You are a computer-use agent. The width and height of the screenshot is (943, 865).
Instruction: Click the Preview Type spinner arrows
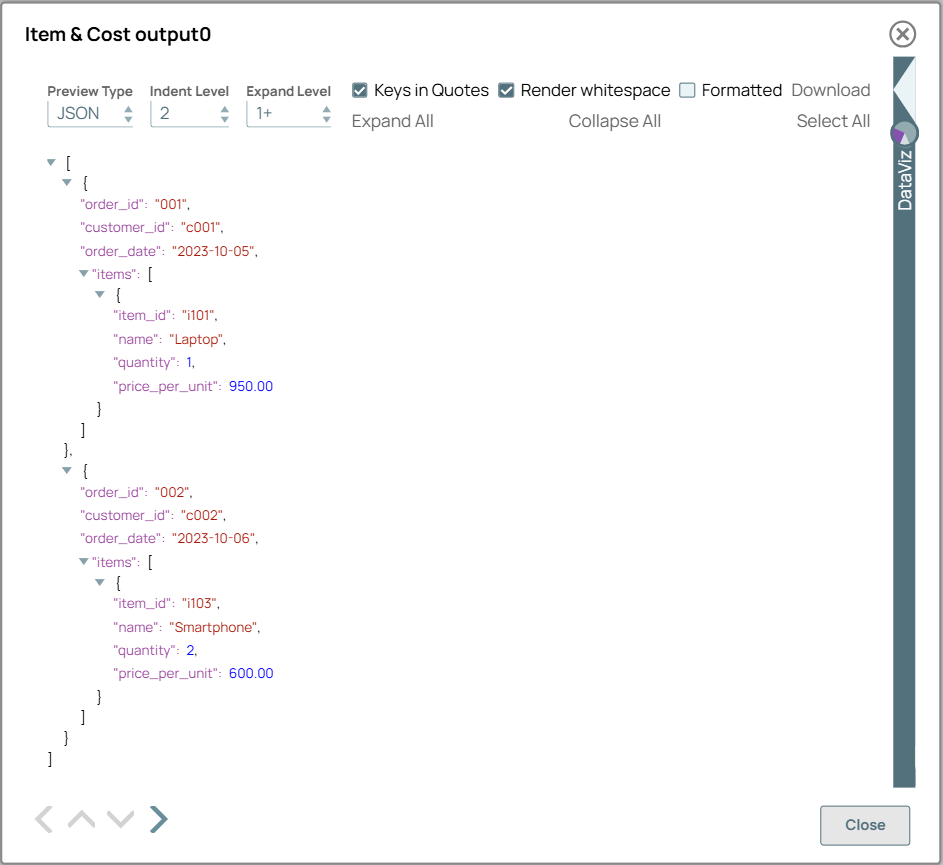coord(128,113)
